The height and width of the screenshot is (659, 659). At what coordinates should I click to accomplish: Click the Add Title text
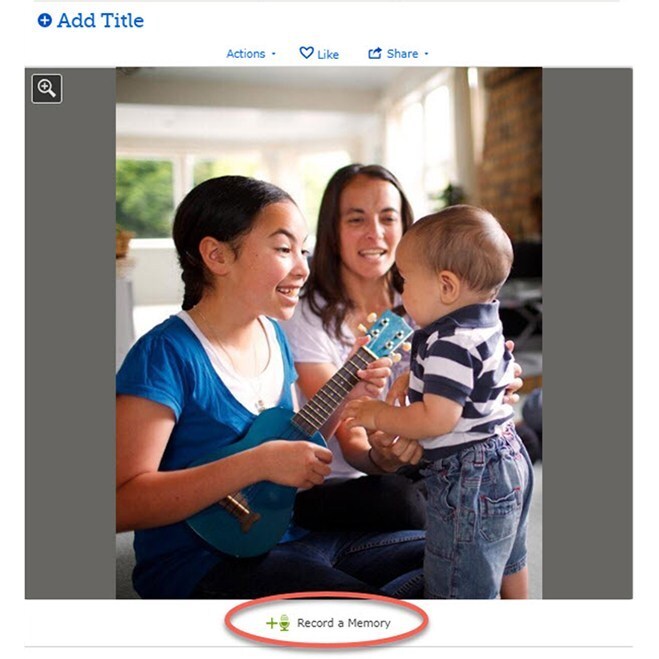pyautogui.click(x=100, y=20)
